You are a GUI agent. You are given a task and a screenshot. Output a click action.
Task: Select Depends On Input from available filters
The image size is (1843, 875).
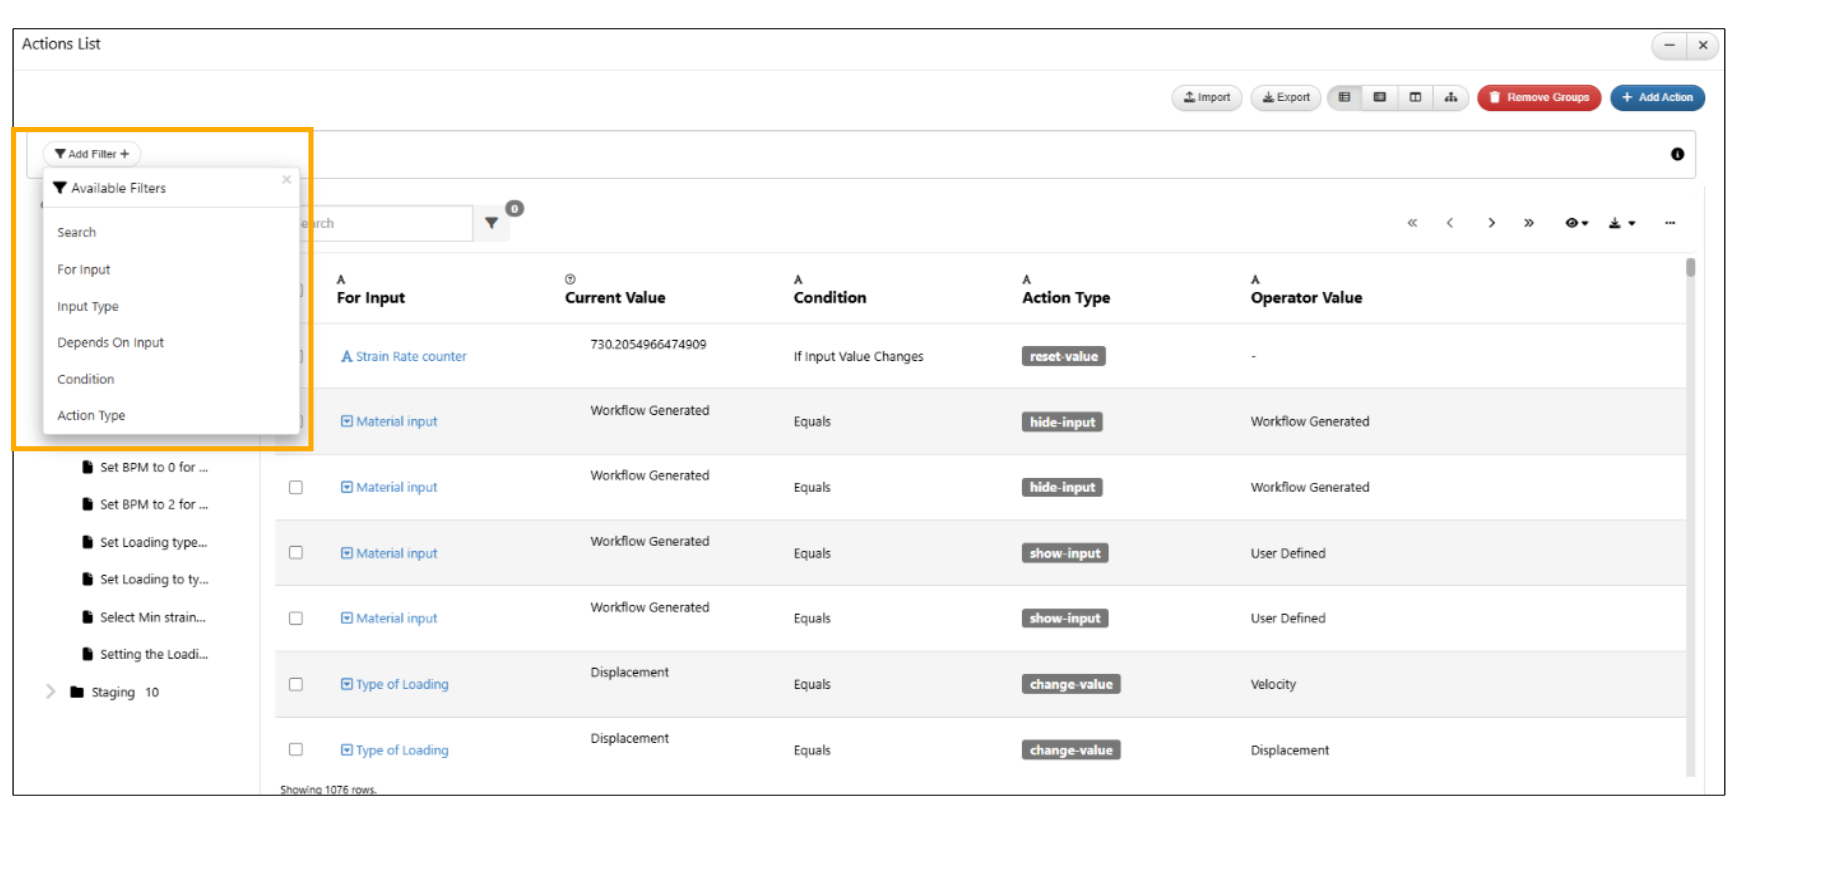coord(110,343)
